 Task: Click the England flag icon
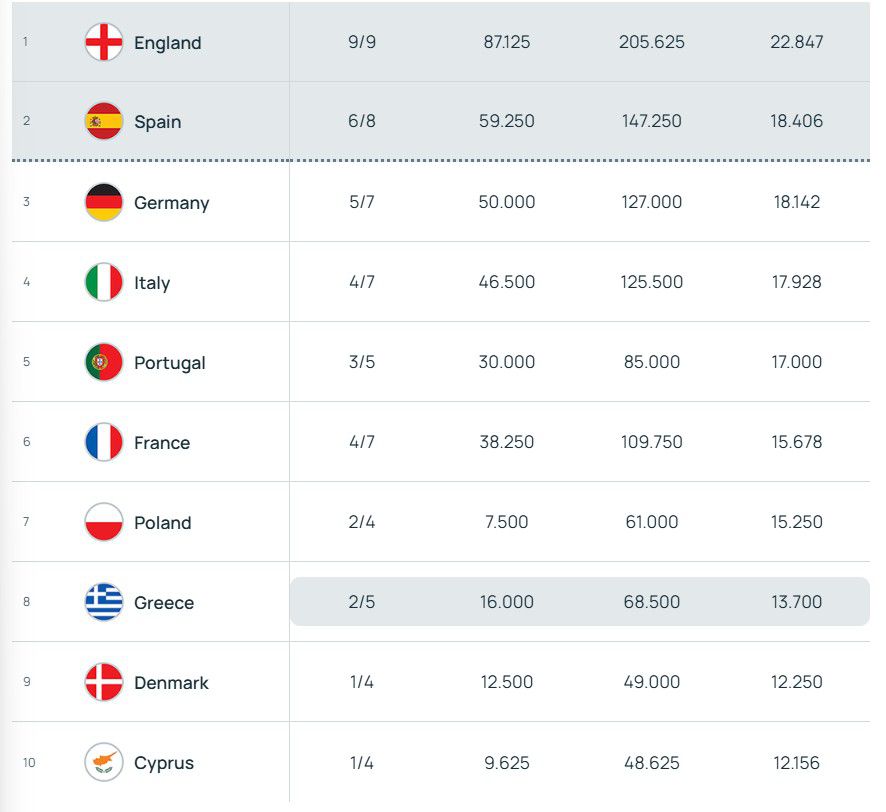[103, 43]
